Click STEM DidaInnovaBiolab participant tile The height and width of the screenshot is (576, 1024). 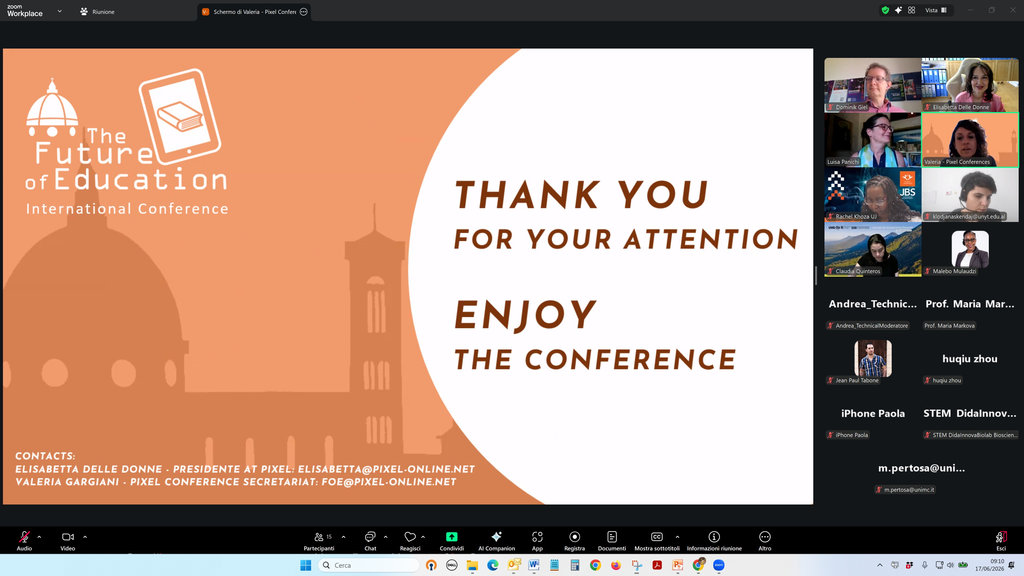point(970,413)
